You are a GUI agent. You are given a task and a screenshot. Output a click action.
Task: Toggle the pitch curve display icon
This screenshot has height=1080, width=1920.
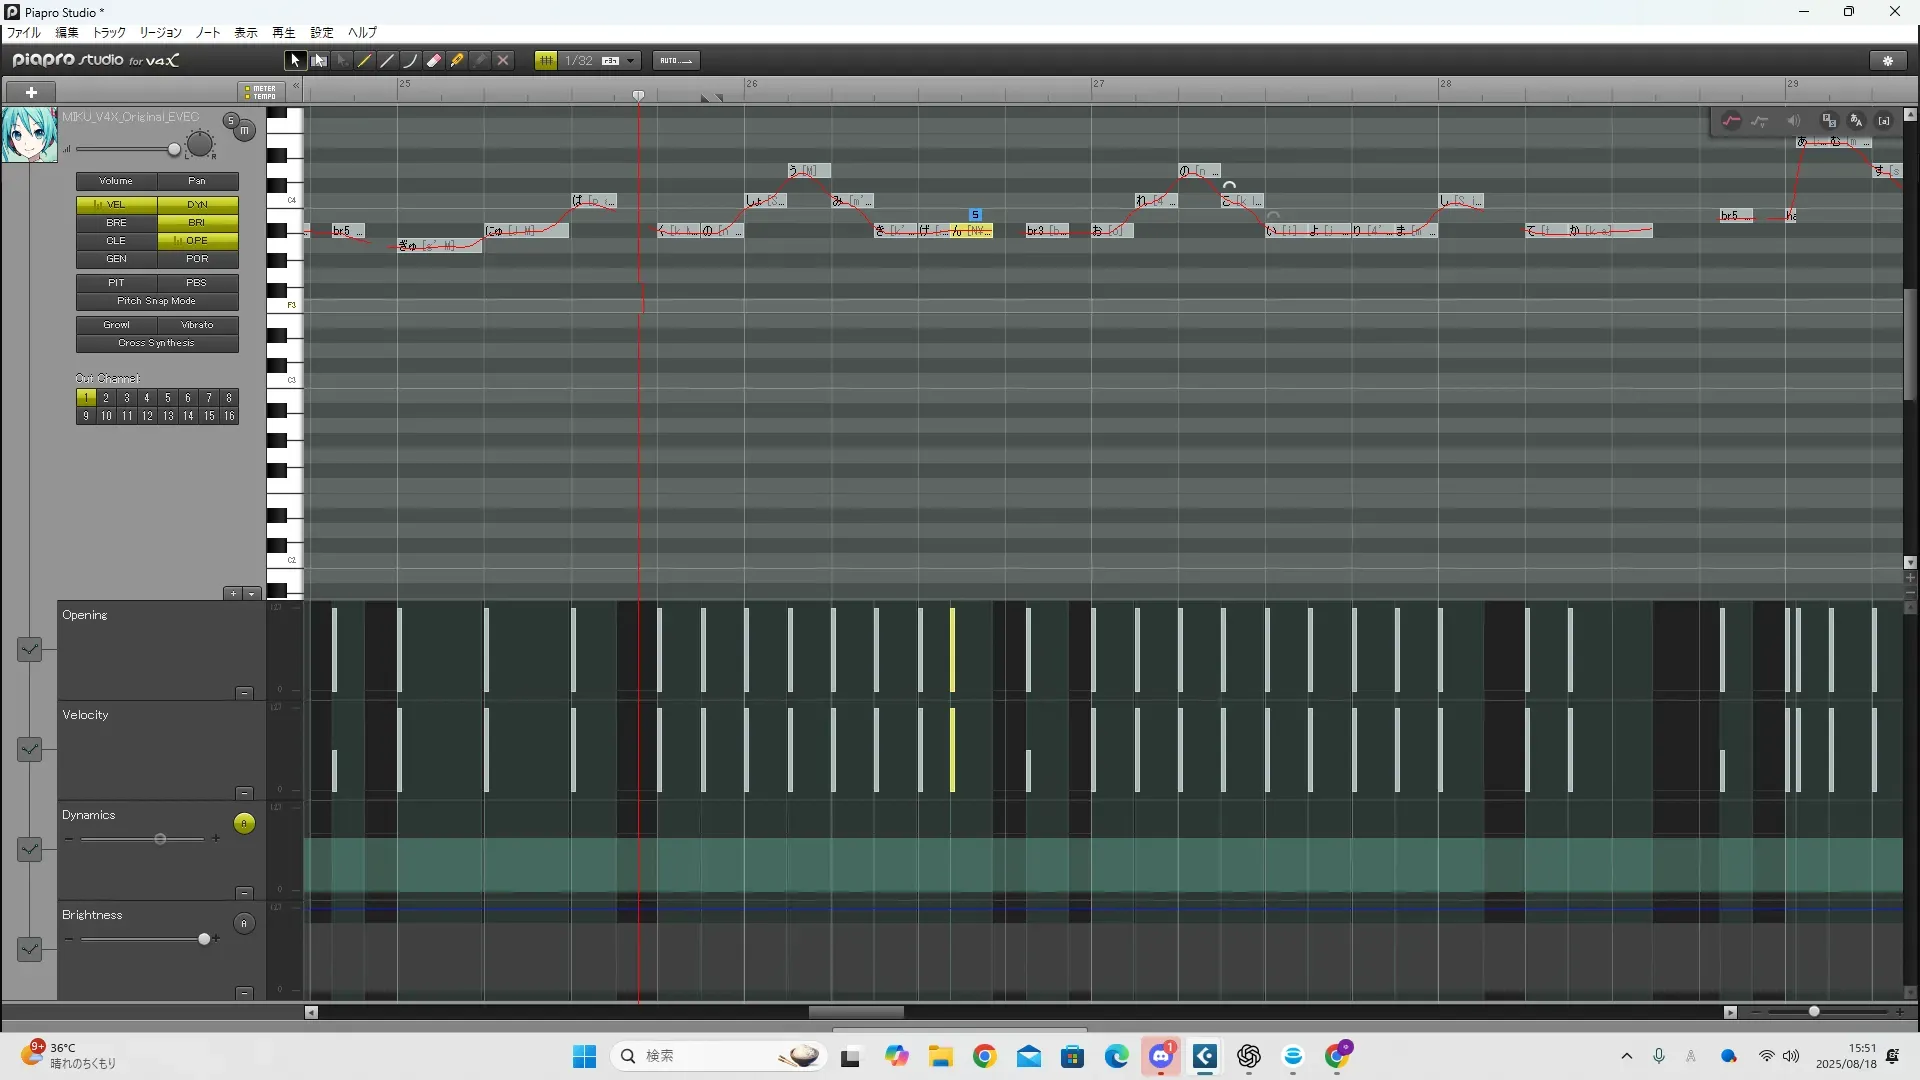pos(1731,121)
